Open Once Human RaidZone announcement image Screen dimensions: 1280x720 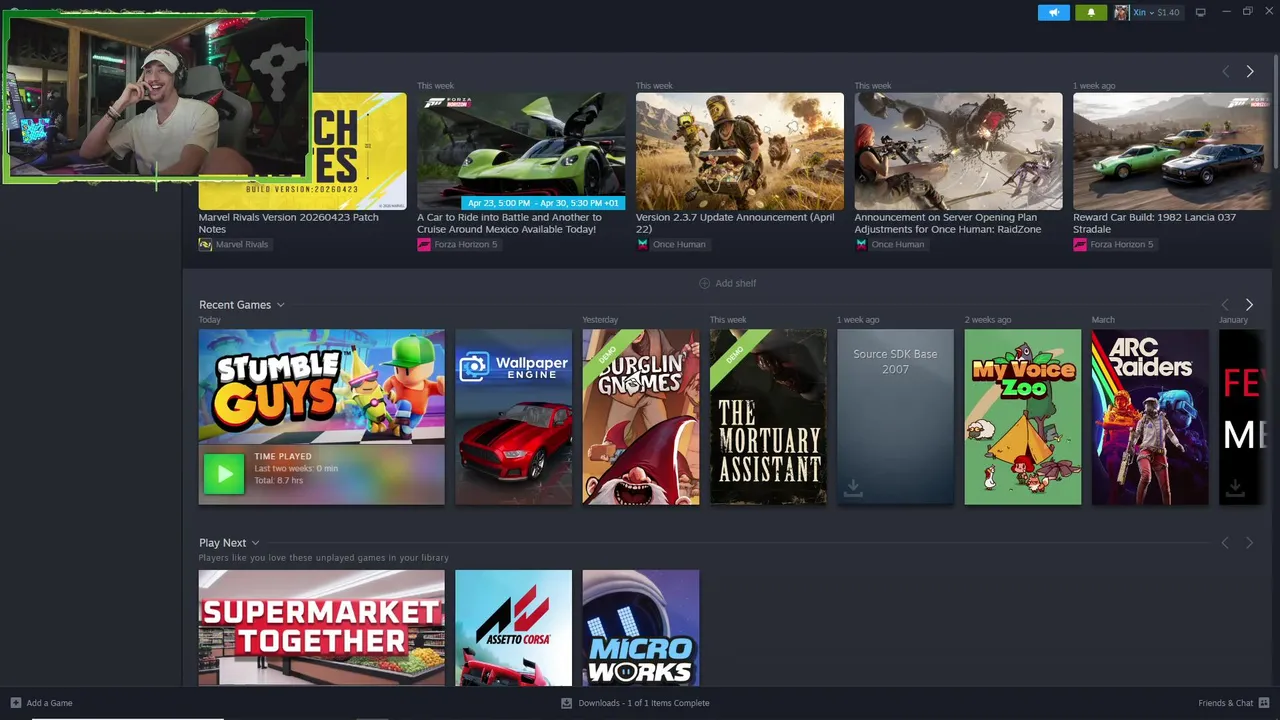pos(958,151)
